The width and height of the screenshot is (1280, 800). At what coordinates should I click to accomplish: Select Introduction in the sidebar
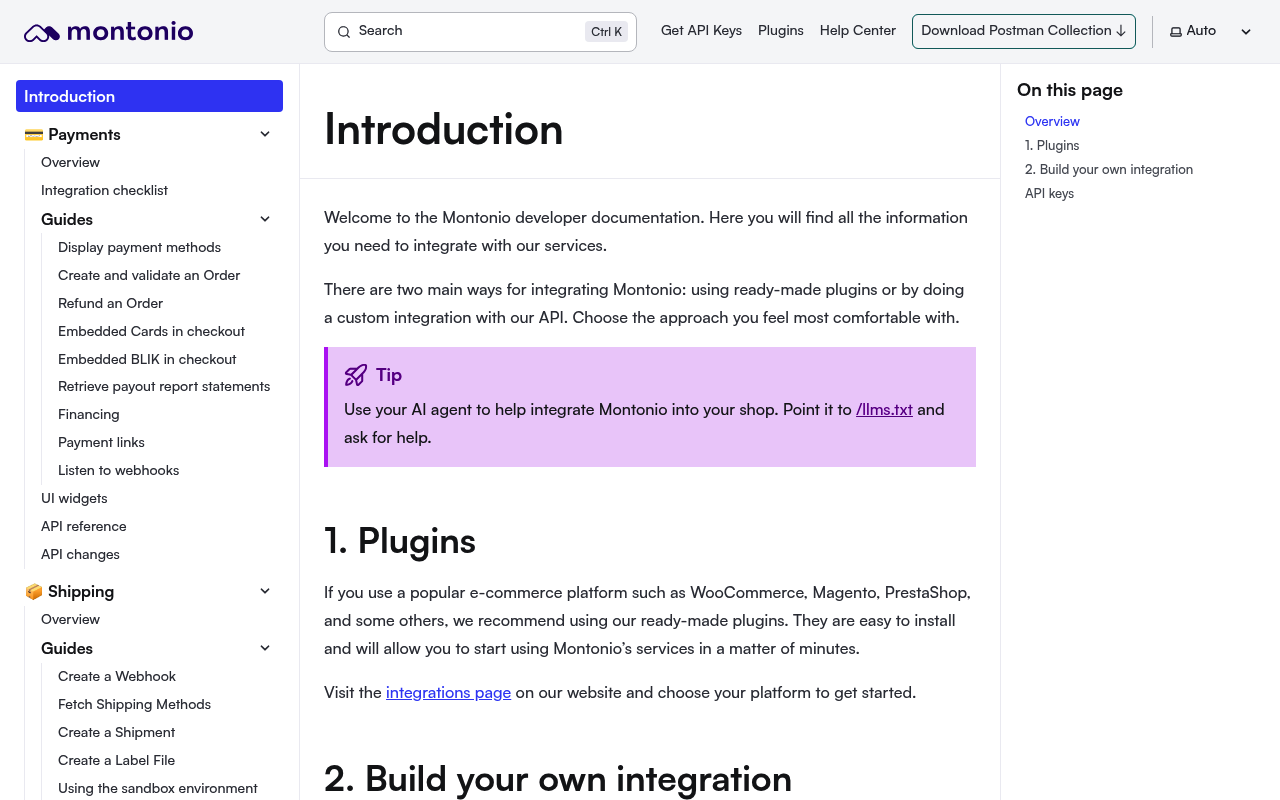pos(149,96)
